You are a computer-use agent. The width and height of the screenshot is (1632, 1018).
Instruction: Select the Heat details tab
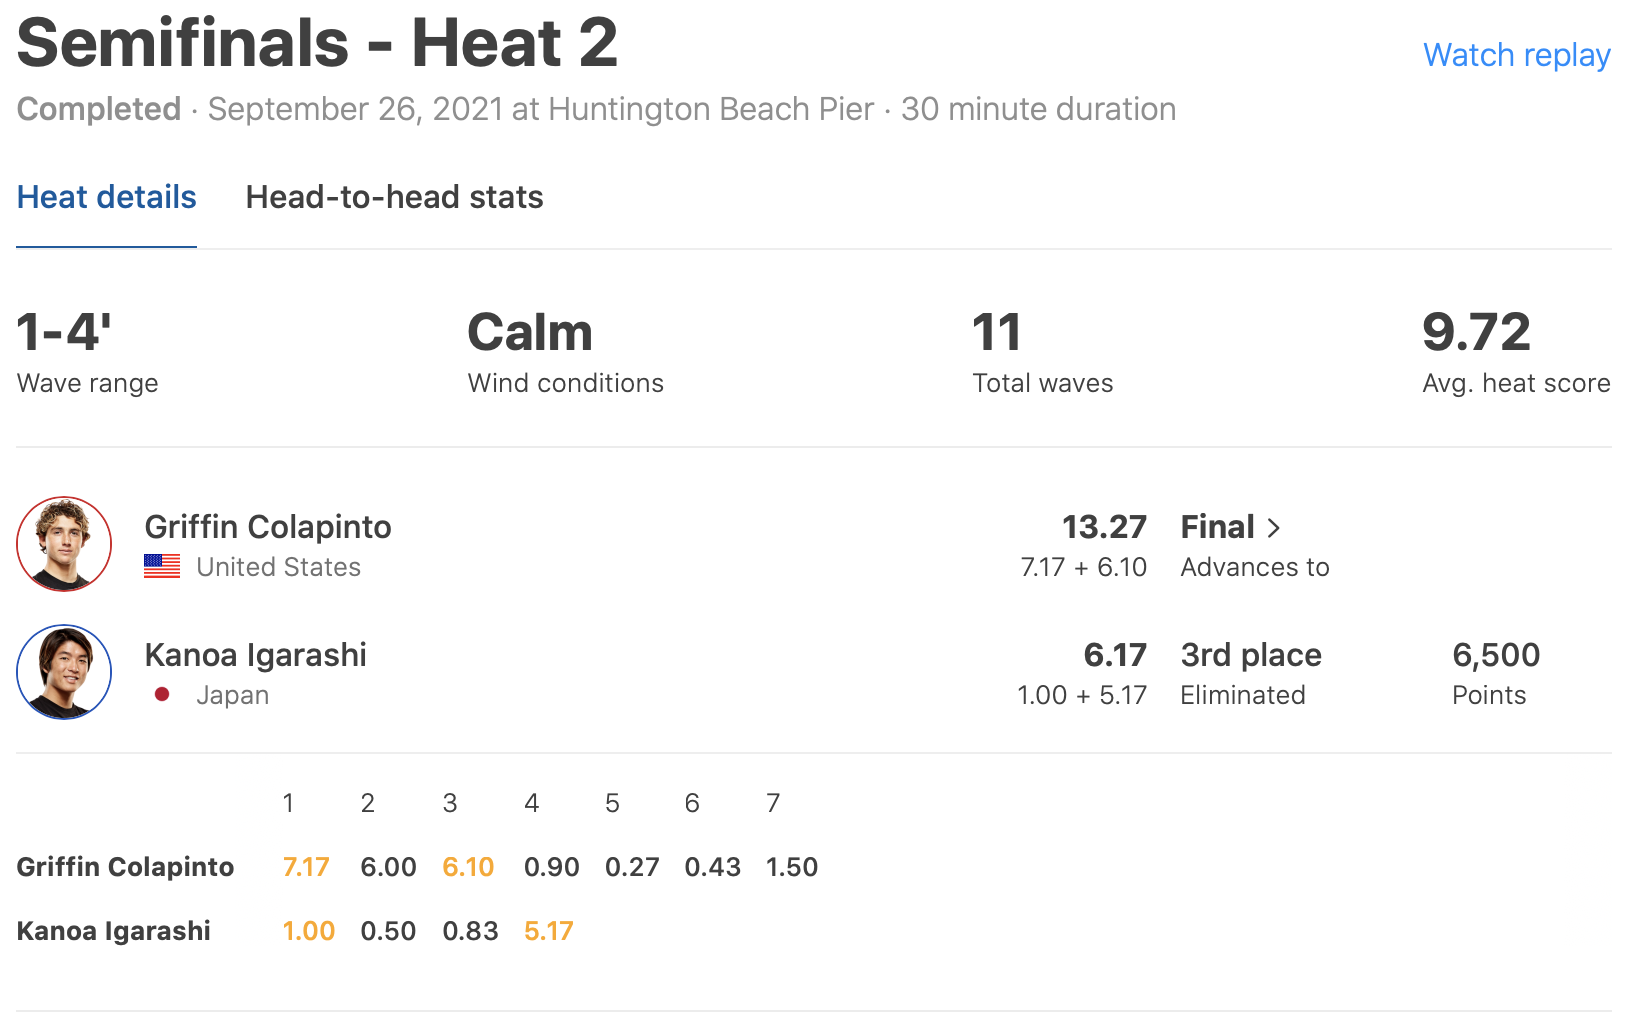coord(107,198)
